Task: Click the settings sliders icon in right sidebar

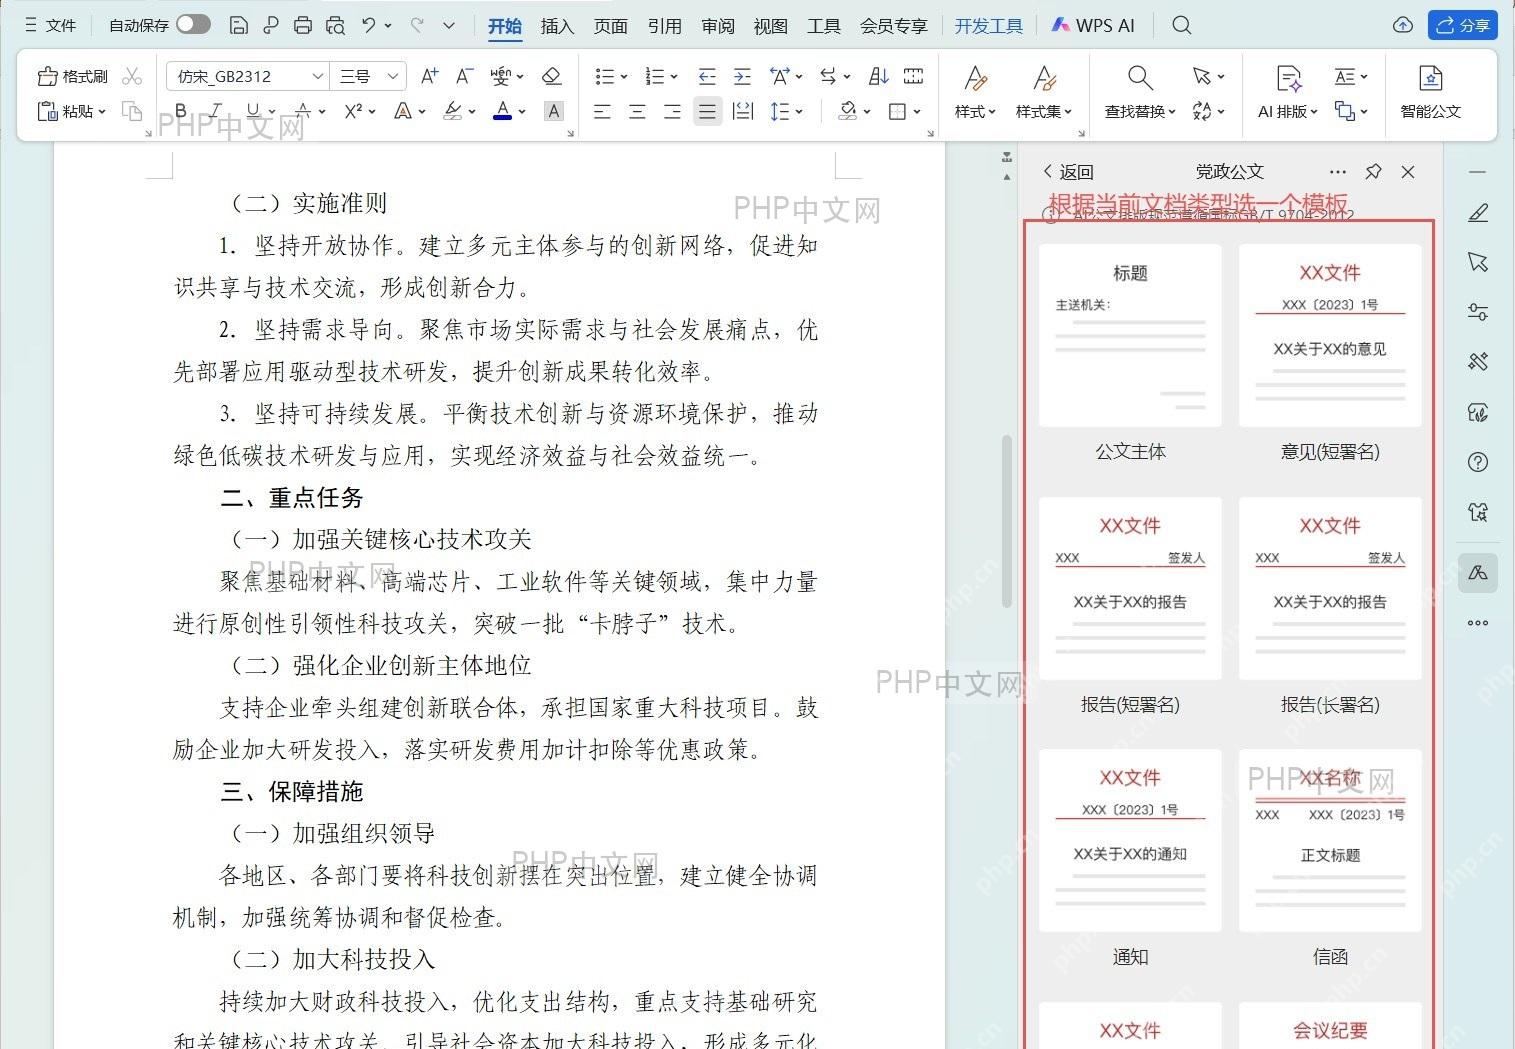Action: coord(1478,312)
